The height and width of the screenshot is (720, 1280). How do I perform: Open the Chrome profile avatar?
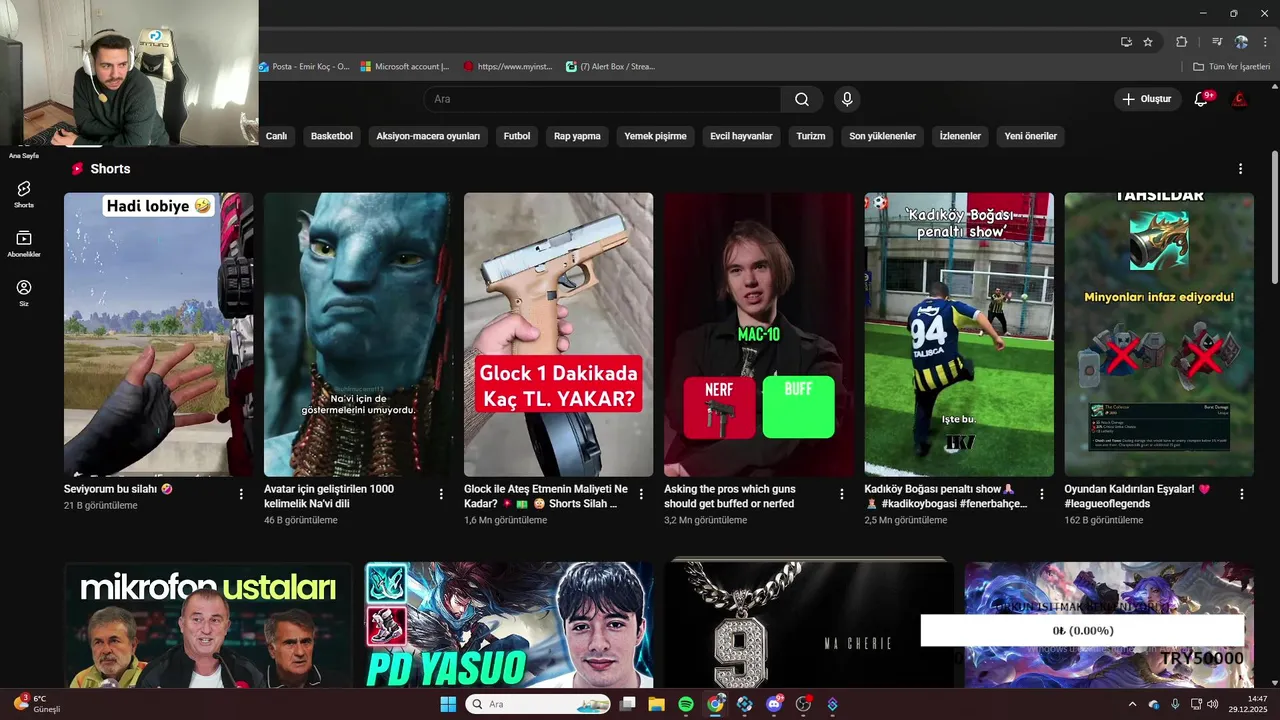tap(1241, 42)
